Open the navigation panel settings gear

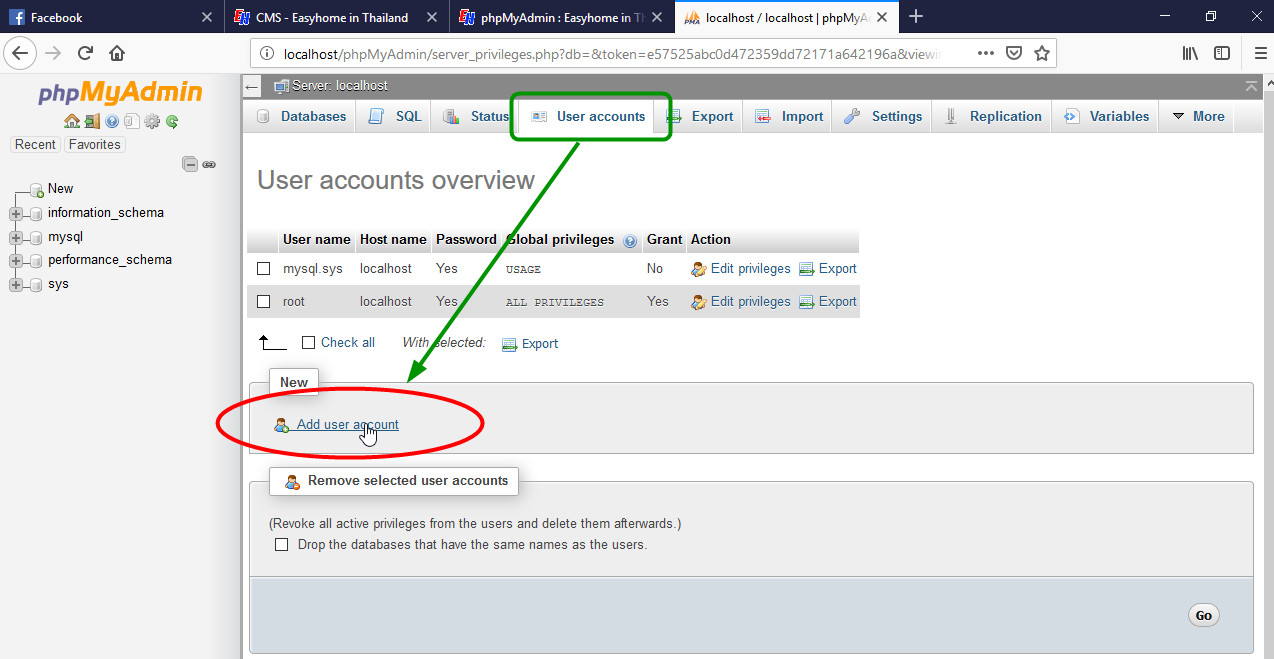[x=151, y=121]
